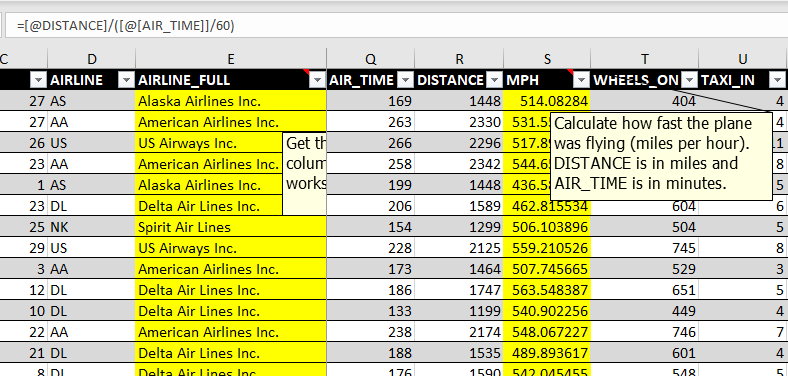Select WHEELS_ON cell 449
788x376 pixels.
coord(645,311)
